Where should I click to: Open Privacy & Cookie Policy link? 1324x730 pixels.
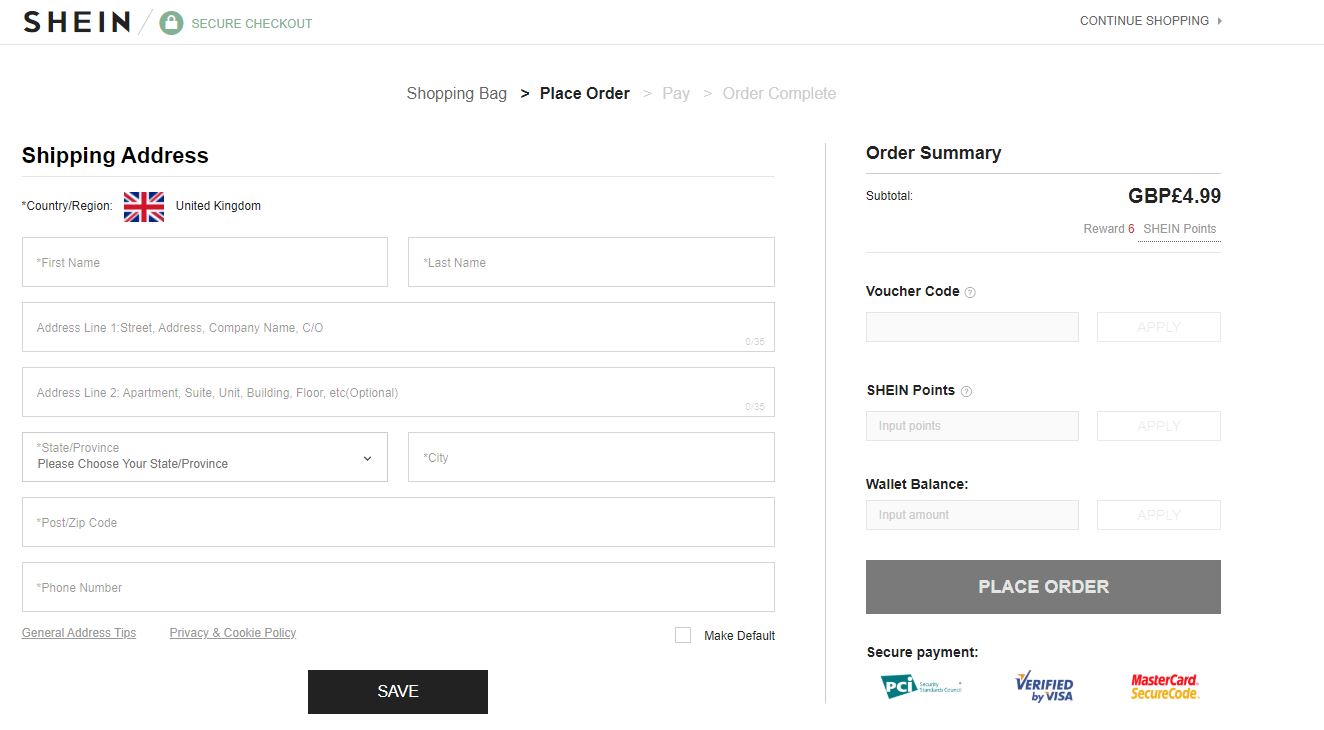pyautogui.click(x=233, y=633)
